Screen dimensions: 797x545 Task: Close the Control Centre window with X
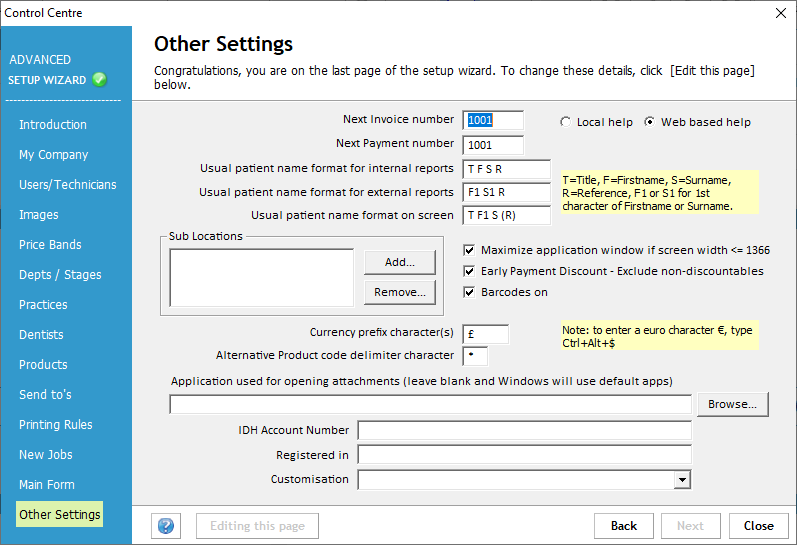[780, 13]
